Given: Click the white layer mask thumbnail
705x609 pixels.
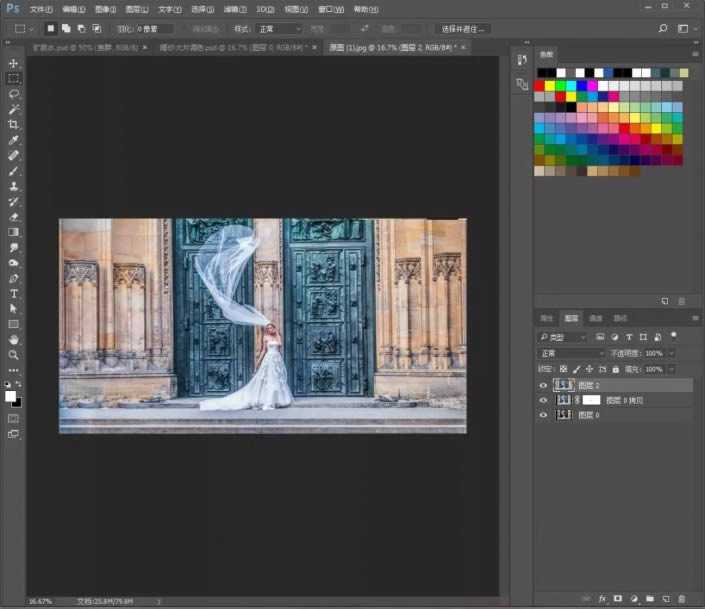Looking at the screenshot, I should [x=592, y=400].
